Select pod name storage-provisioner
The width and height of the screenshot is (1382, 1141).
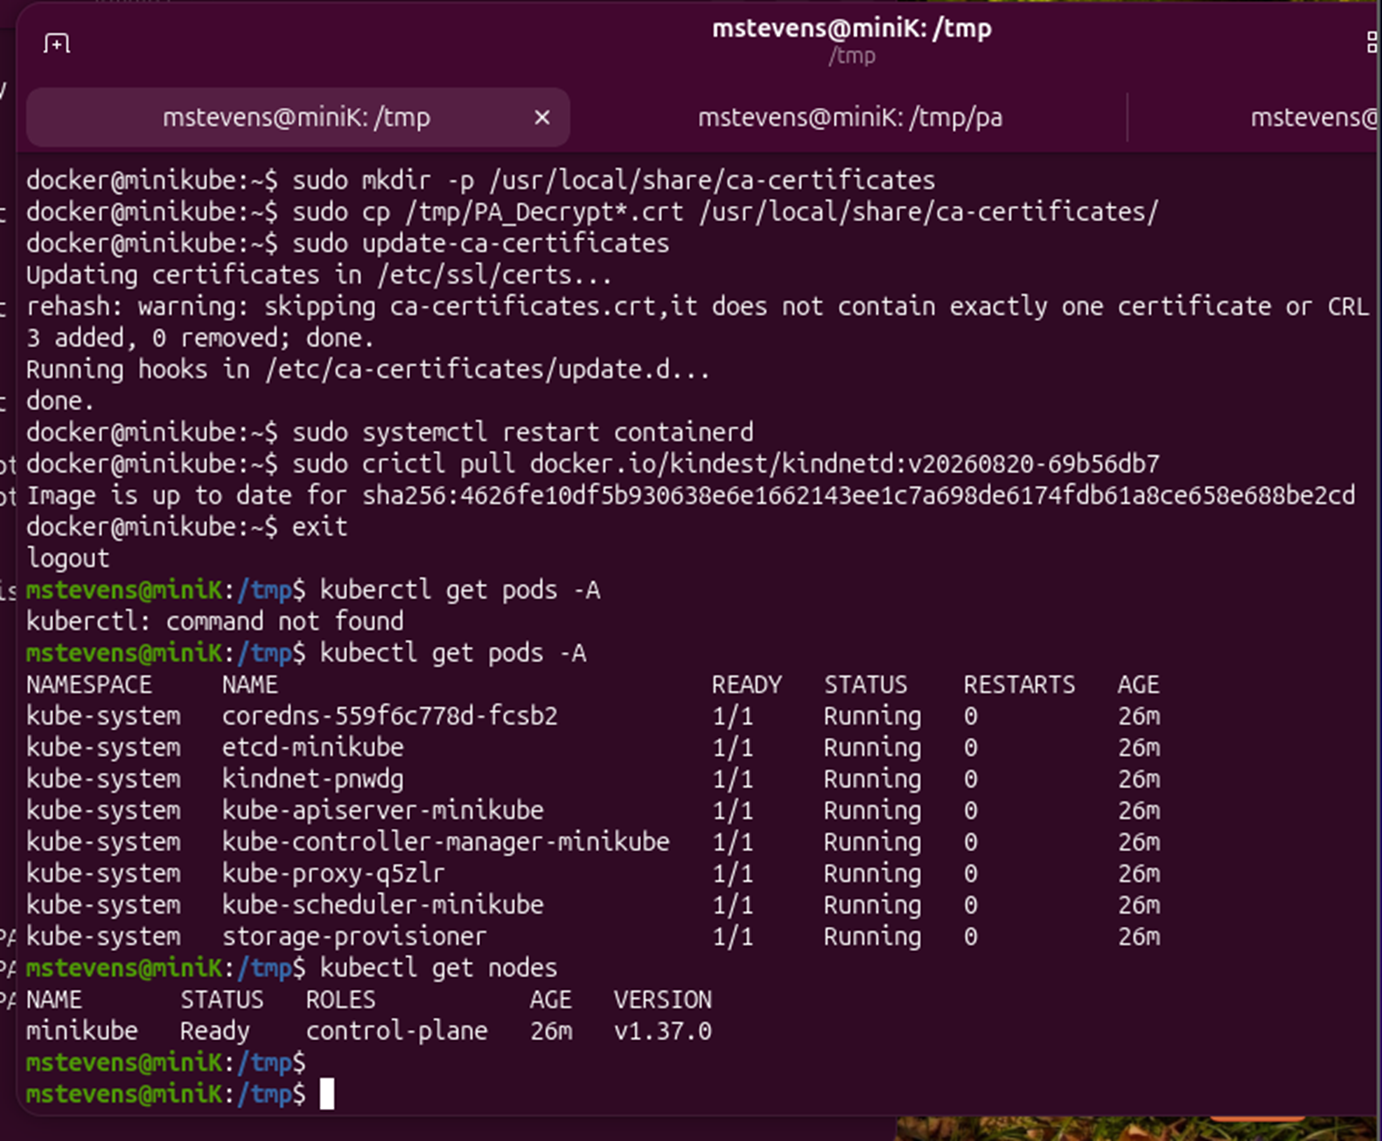(x=355, y=937)
